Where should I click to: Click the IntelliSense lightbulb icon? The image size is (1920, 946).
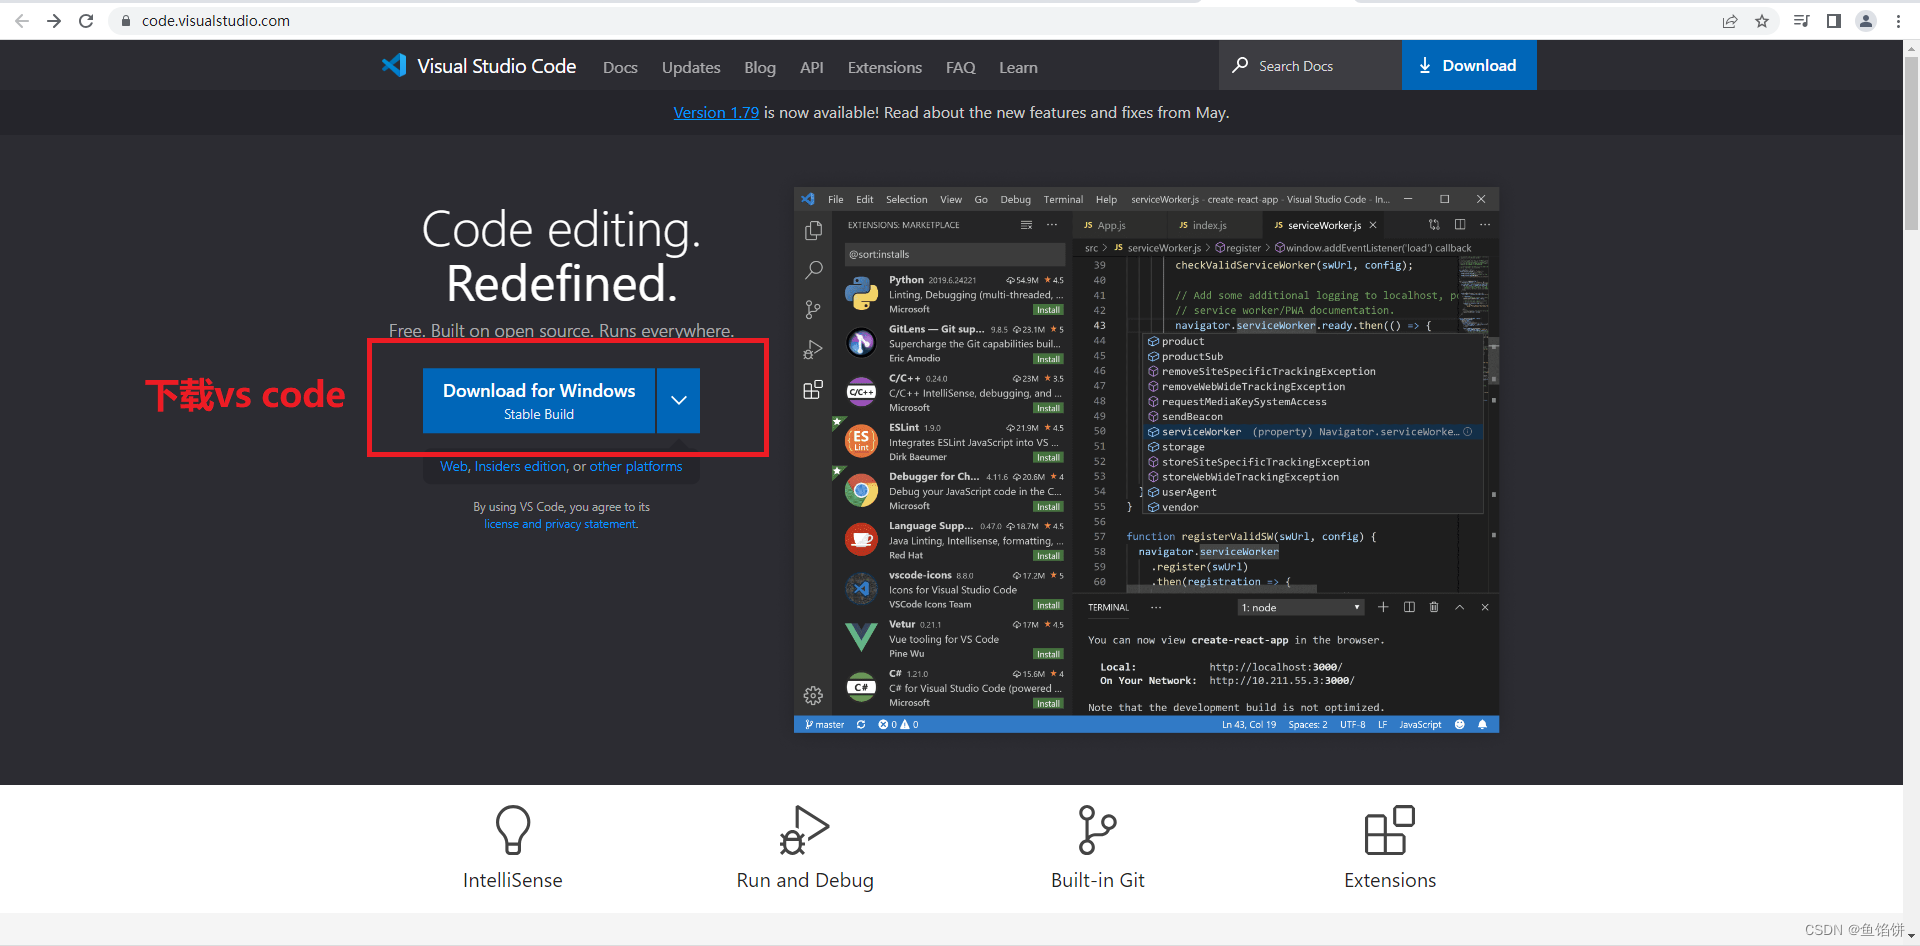(513, 830)
